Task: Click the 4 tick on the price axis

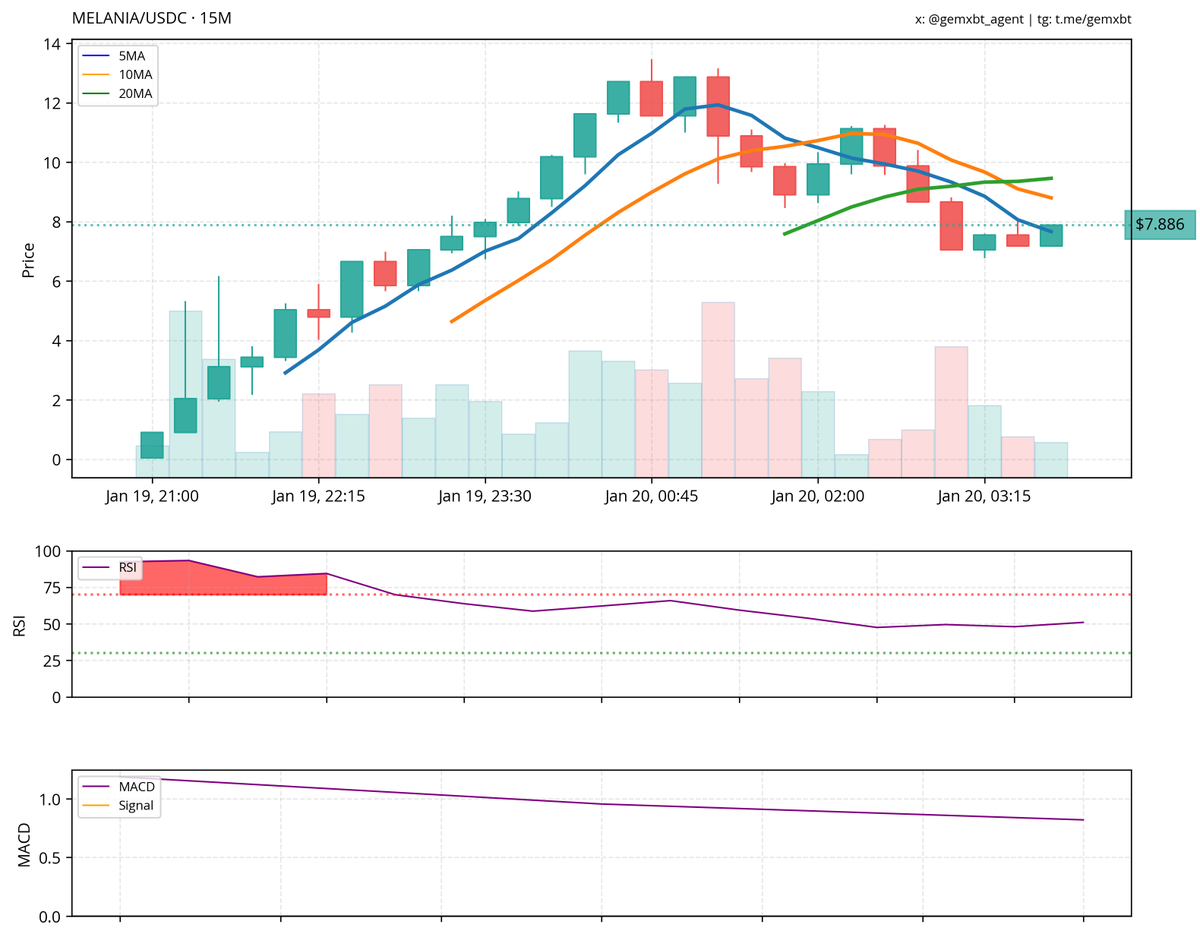Action: point(56,341)
